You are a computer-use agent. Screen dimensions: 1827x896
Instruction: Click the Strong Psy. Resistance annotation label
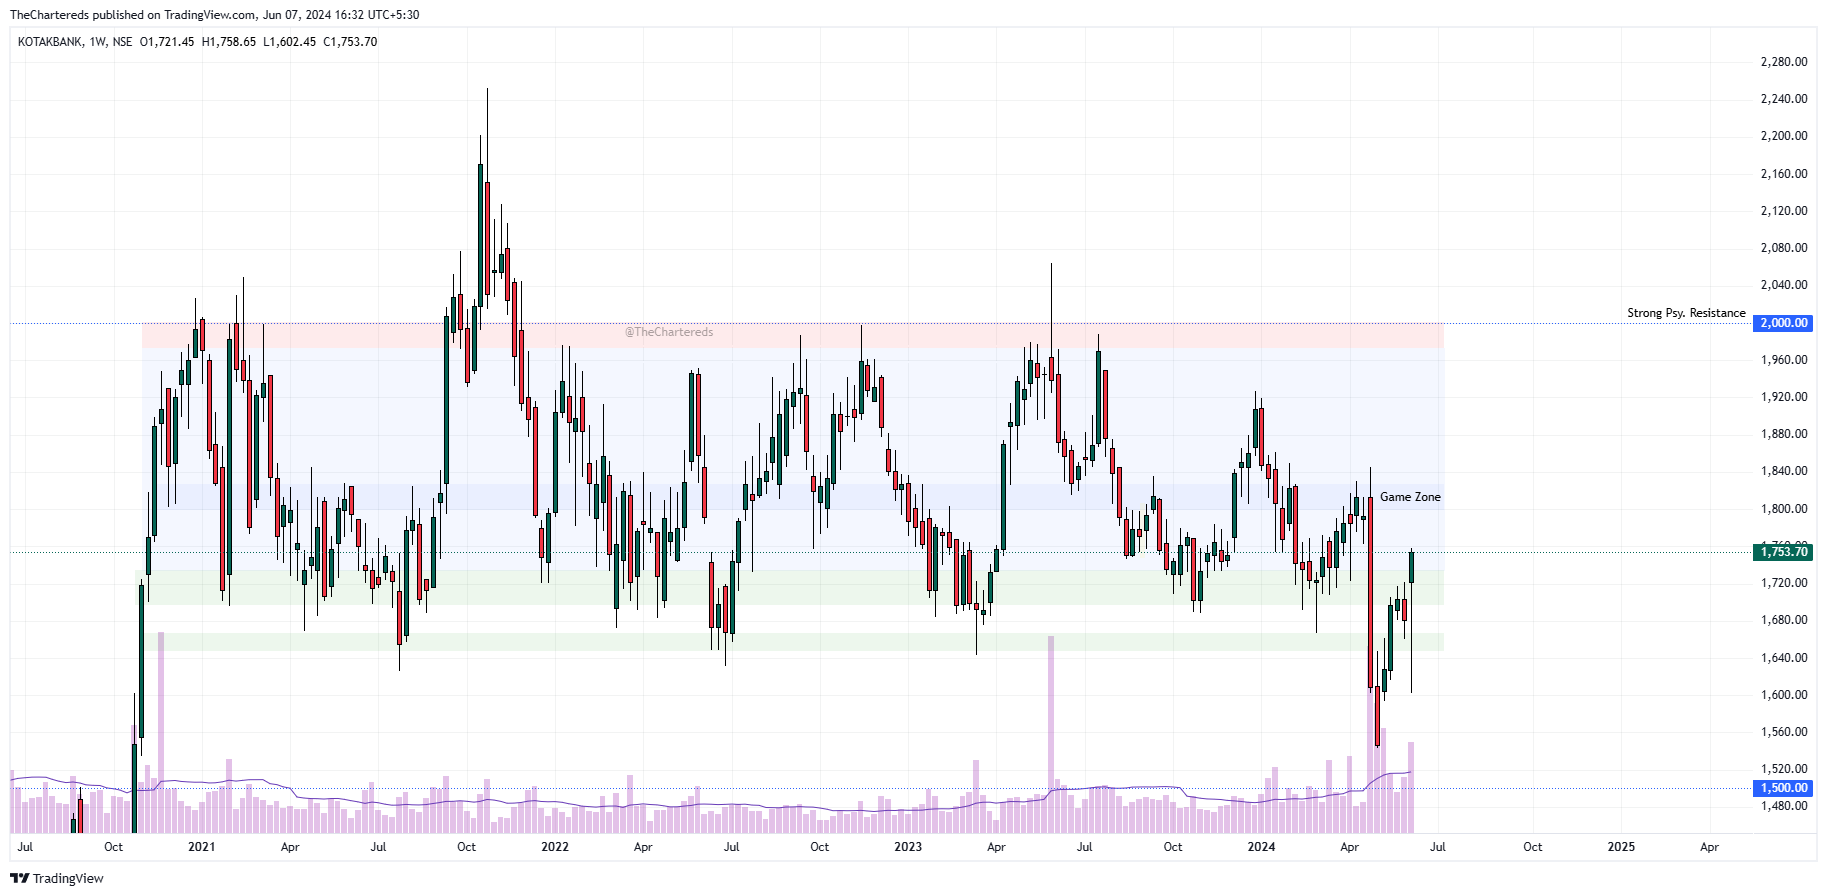[x=1686, y=313]
